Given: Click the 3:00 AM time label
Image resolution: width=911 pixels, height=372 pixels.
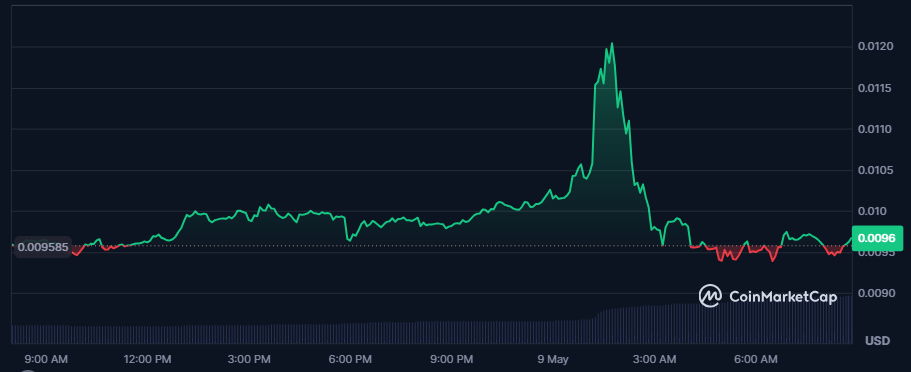Looking at the screenshot, I should [x=655, y=359].
